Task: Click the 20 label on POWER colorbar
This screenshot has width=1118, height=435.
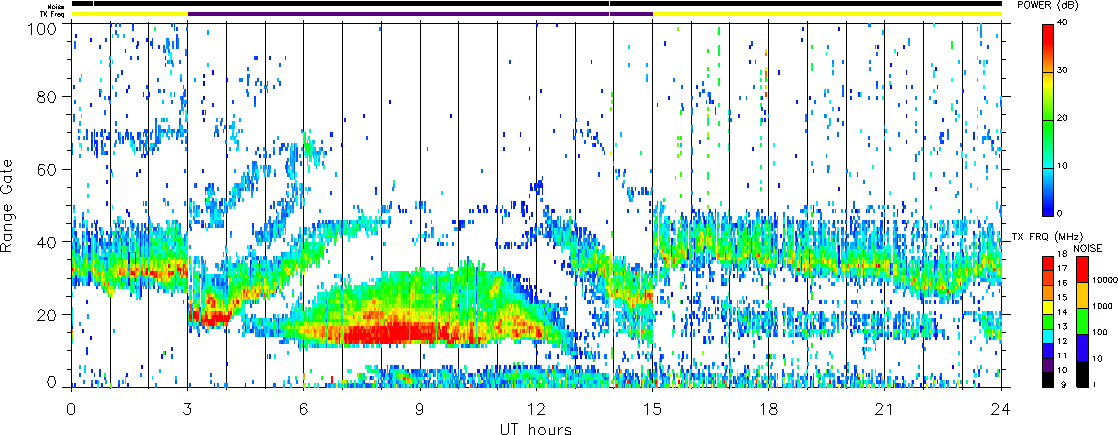Action: pos(1063,118)
